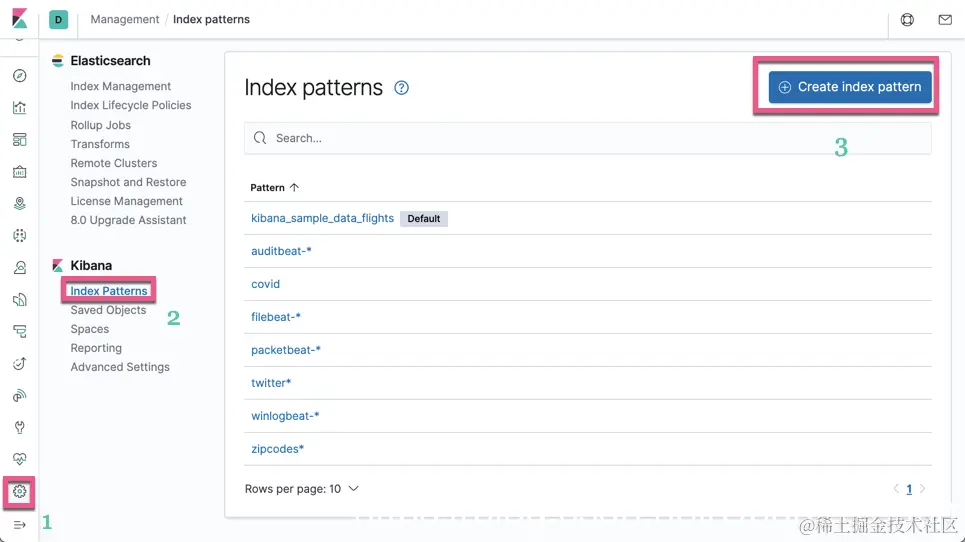Viewport: 965px width, 542px height.
Task: Open Management gear icon in sidebar
Action: (x=20, y=492)
